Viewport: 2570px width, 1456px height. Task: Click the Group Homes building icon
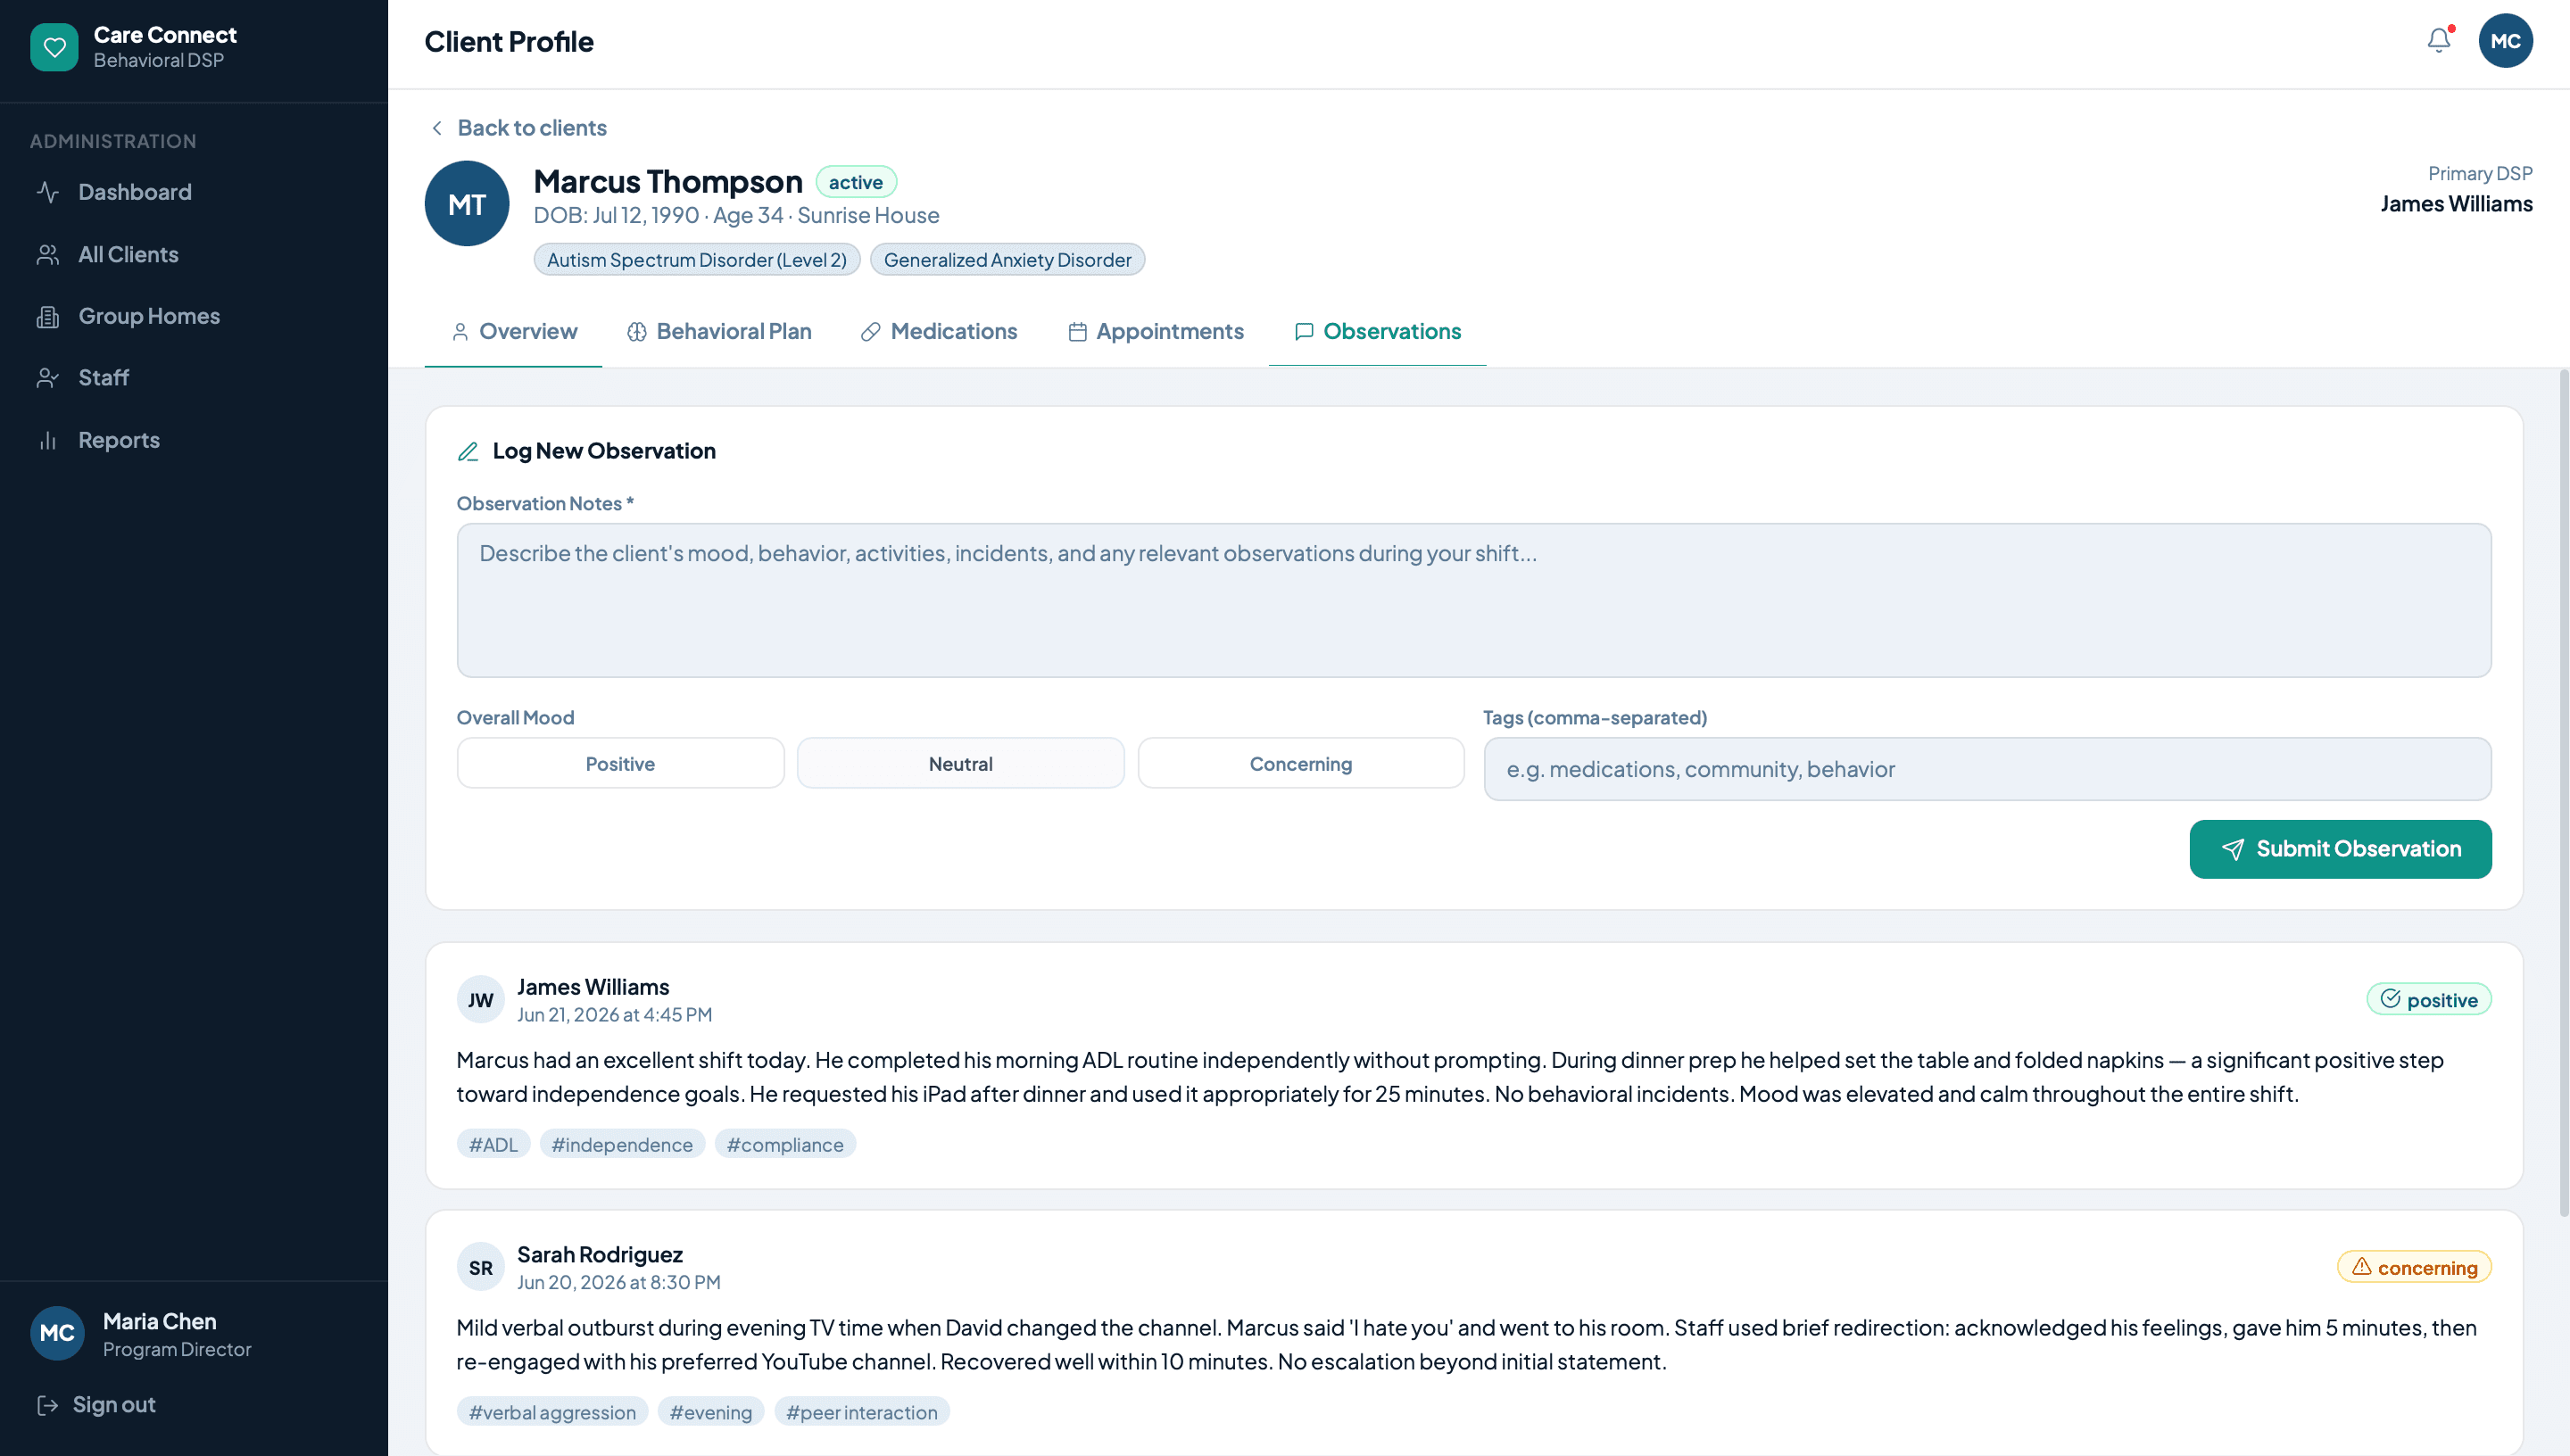[x=48, y=317]
